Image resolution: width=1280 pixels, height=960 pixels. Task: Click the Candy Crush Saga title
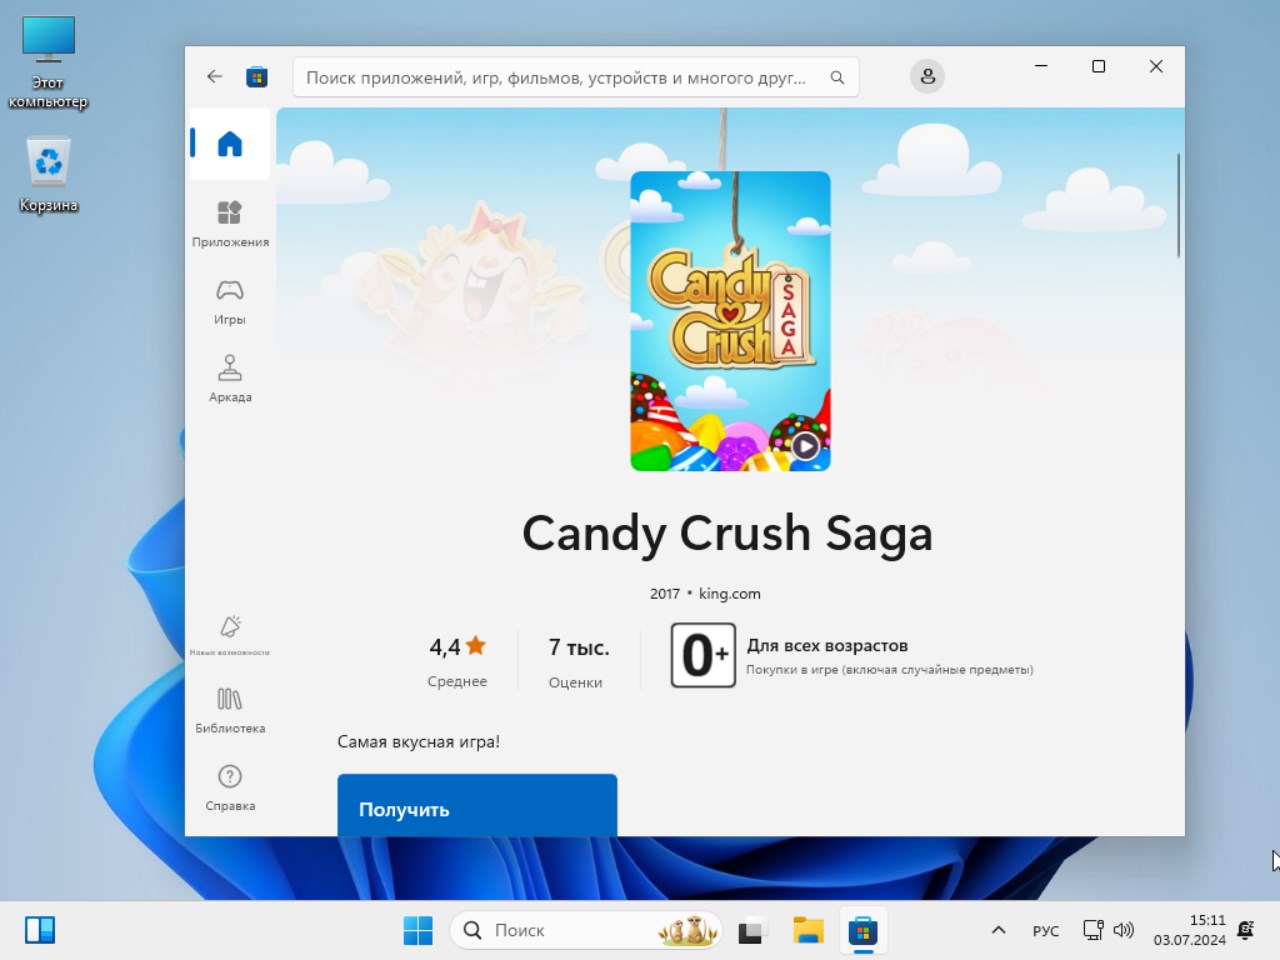[x=727, y=533]
